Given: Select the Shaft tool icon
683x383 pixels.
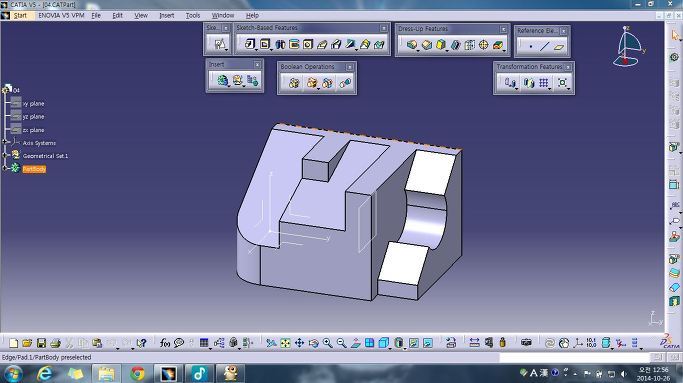Looking at the screenshot, I should (280, 44).
